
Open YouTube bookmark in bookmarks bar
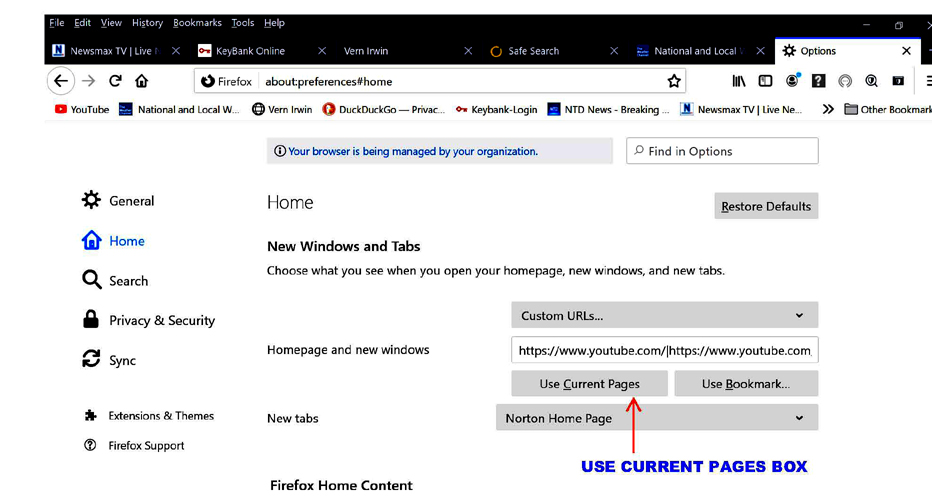[x=82, y=110]
